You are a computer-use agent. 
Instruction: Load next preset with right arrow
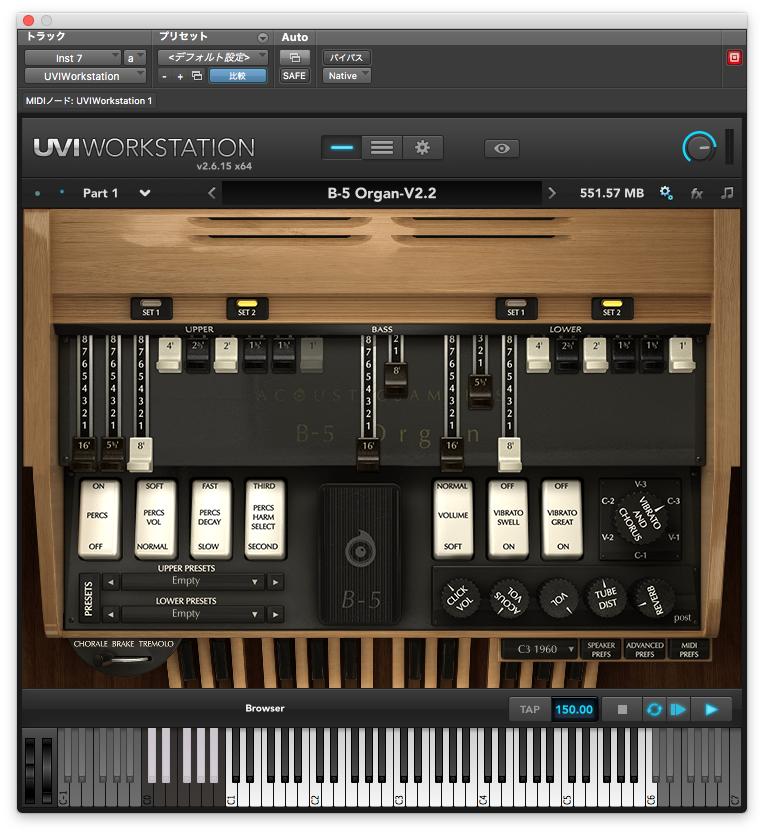tap(552, 193)
